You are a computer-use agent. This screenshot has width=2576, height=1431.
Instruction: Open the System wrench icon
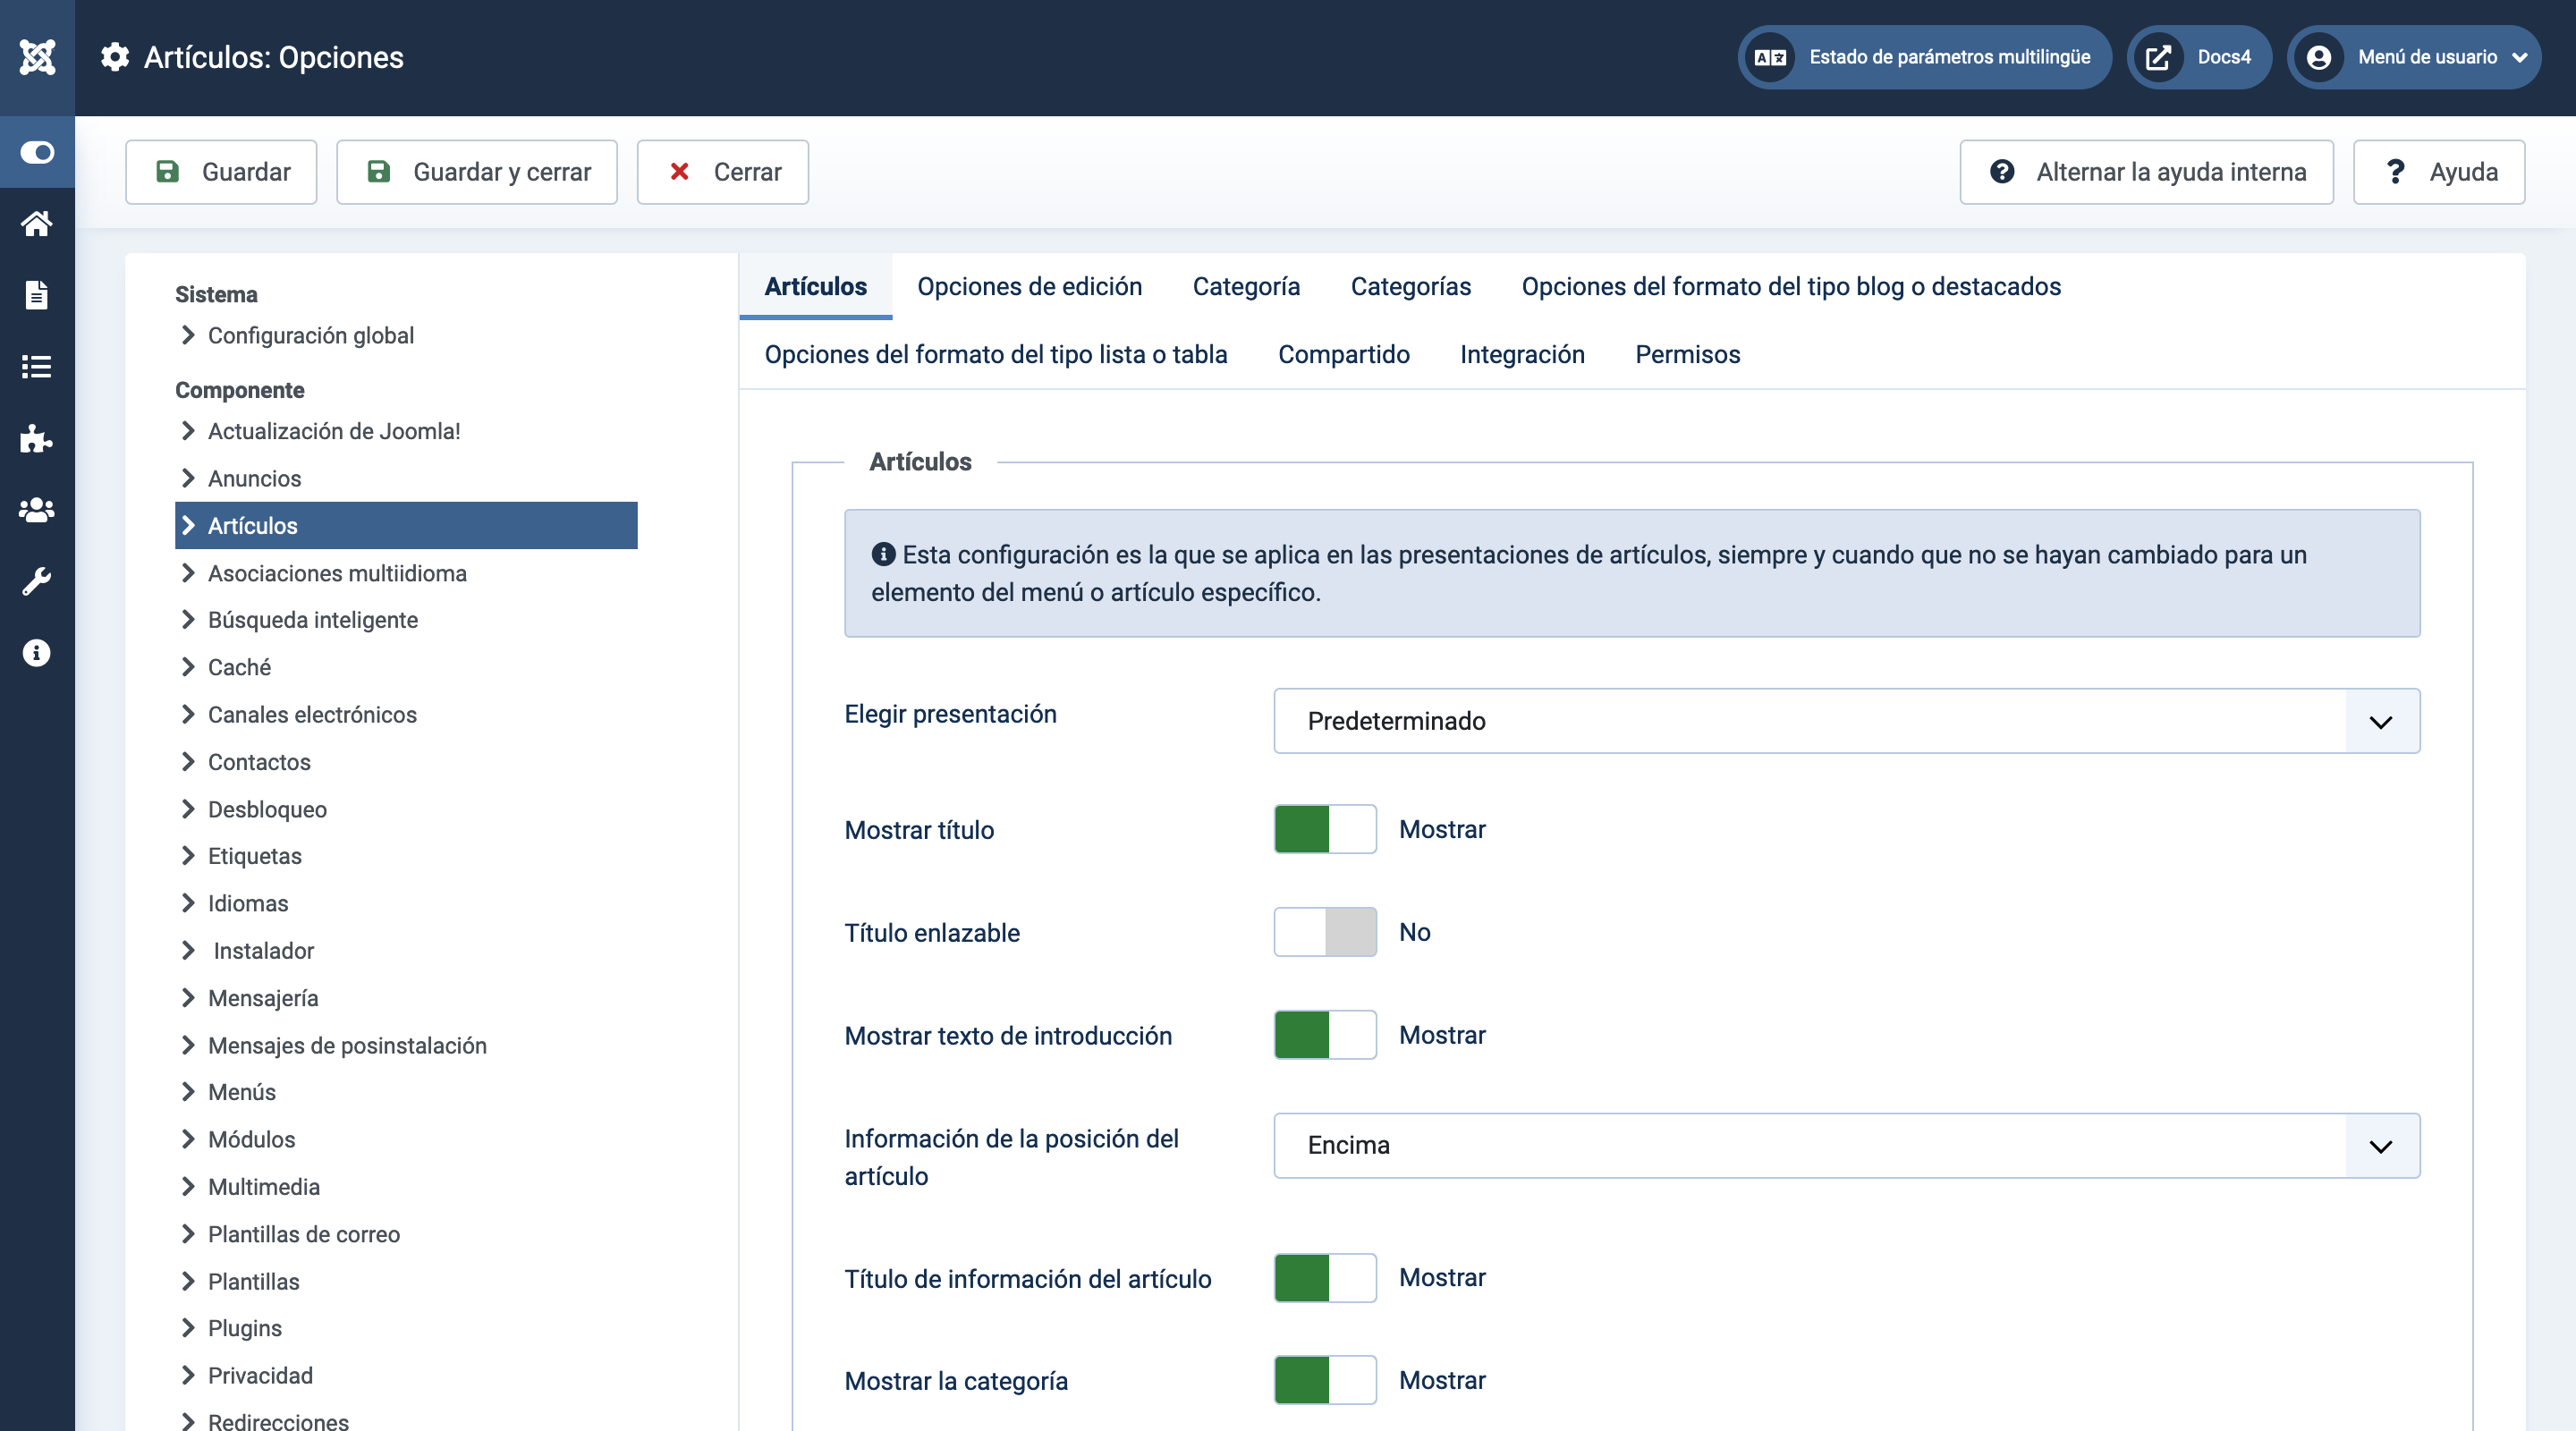37,581
